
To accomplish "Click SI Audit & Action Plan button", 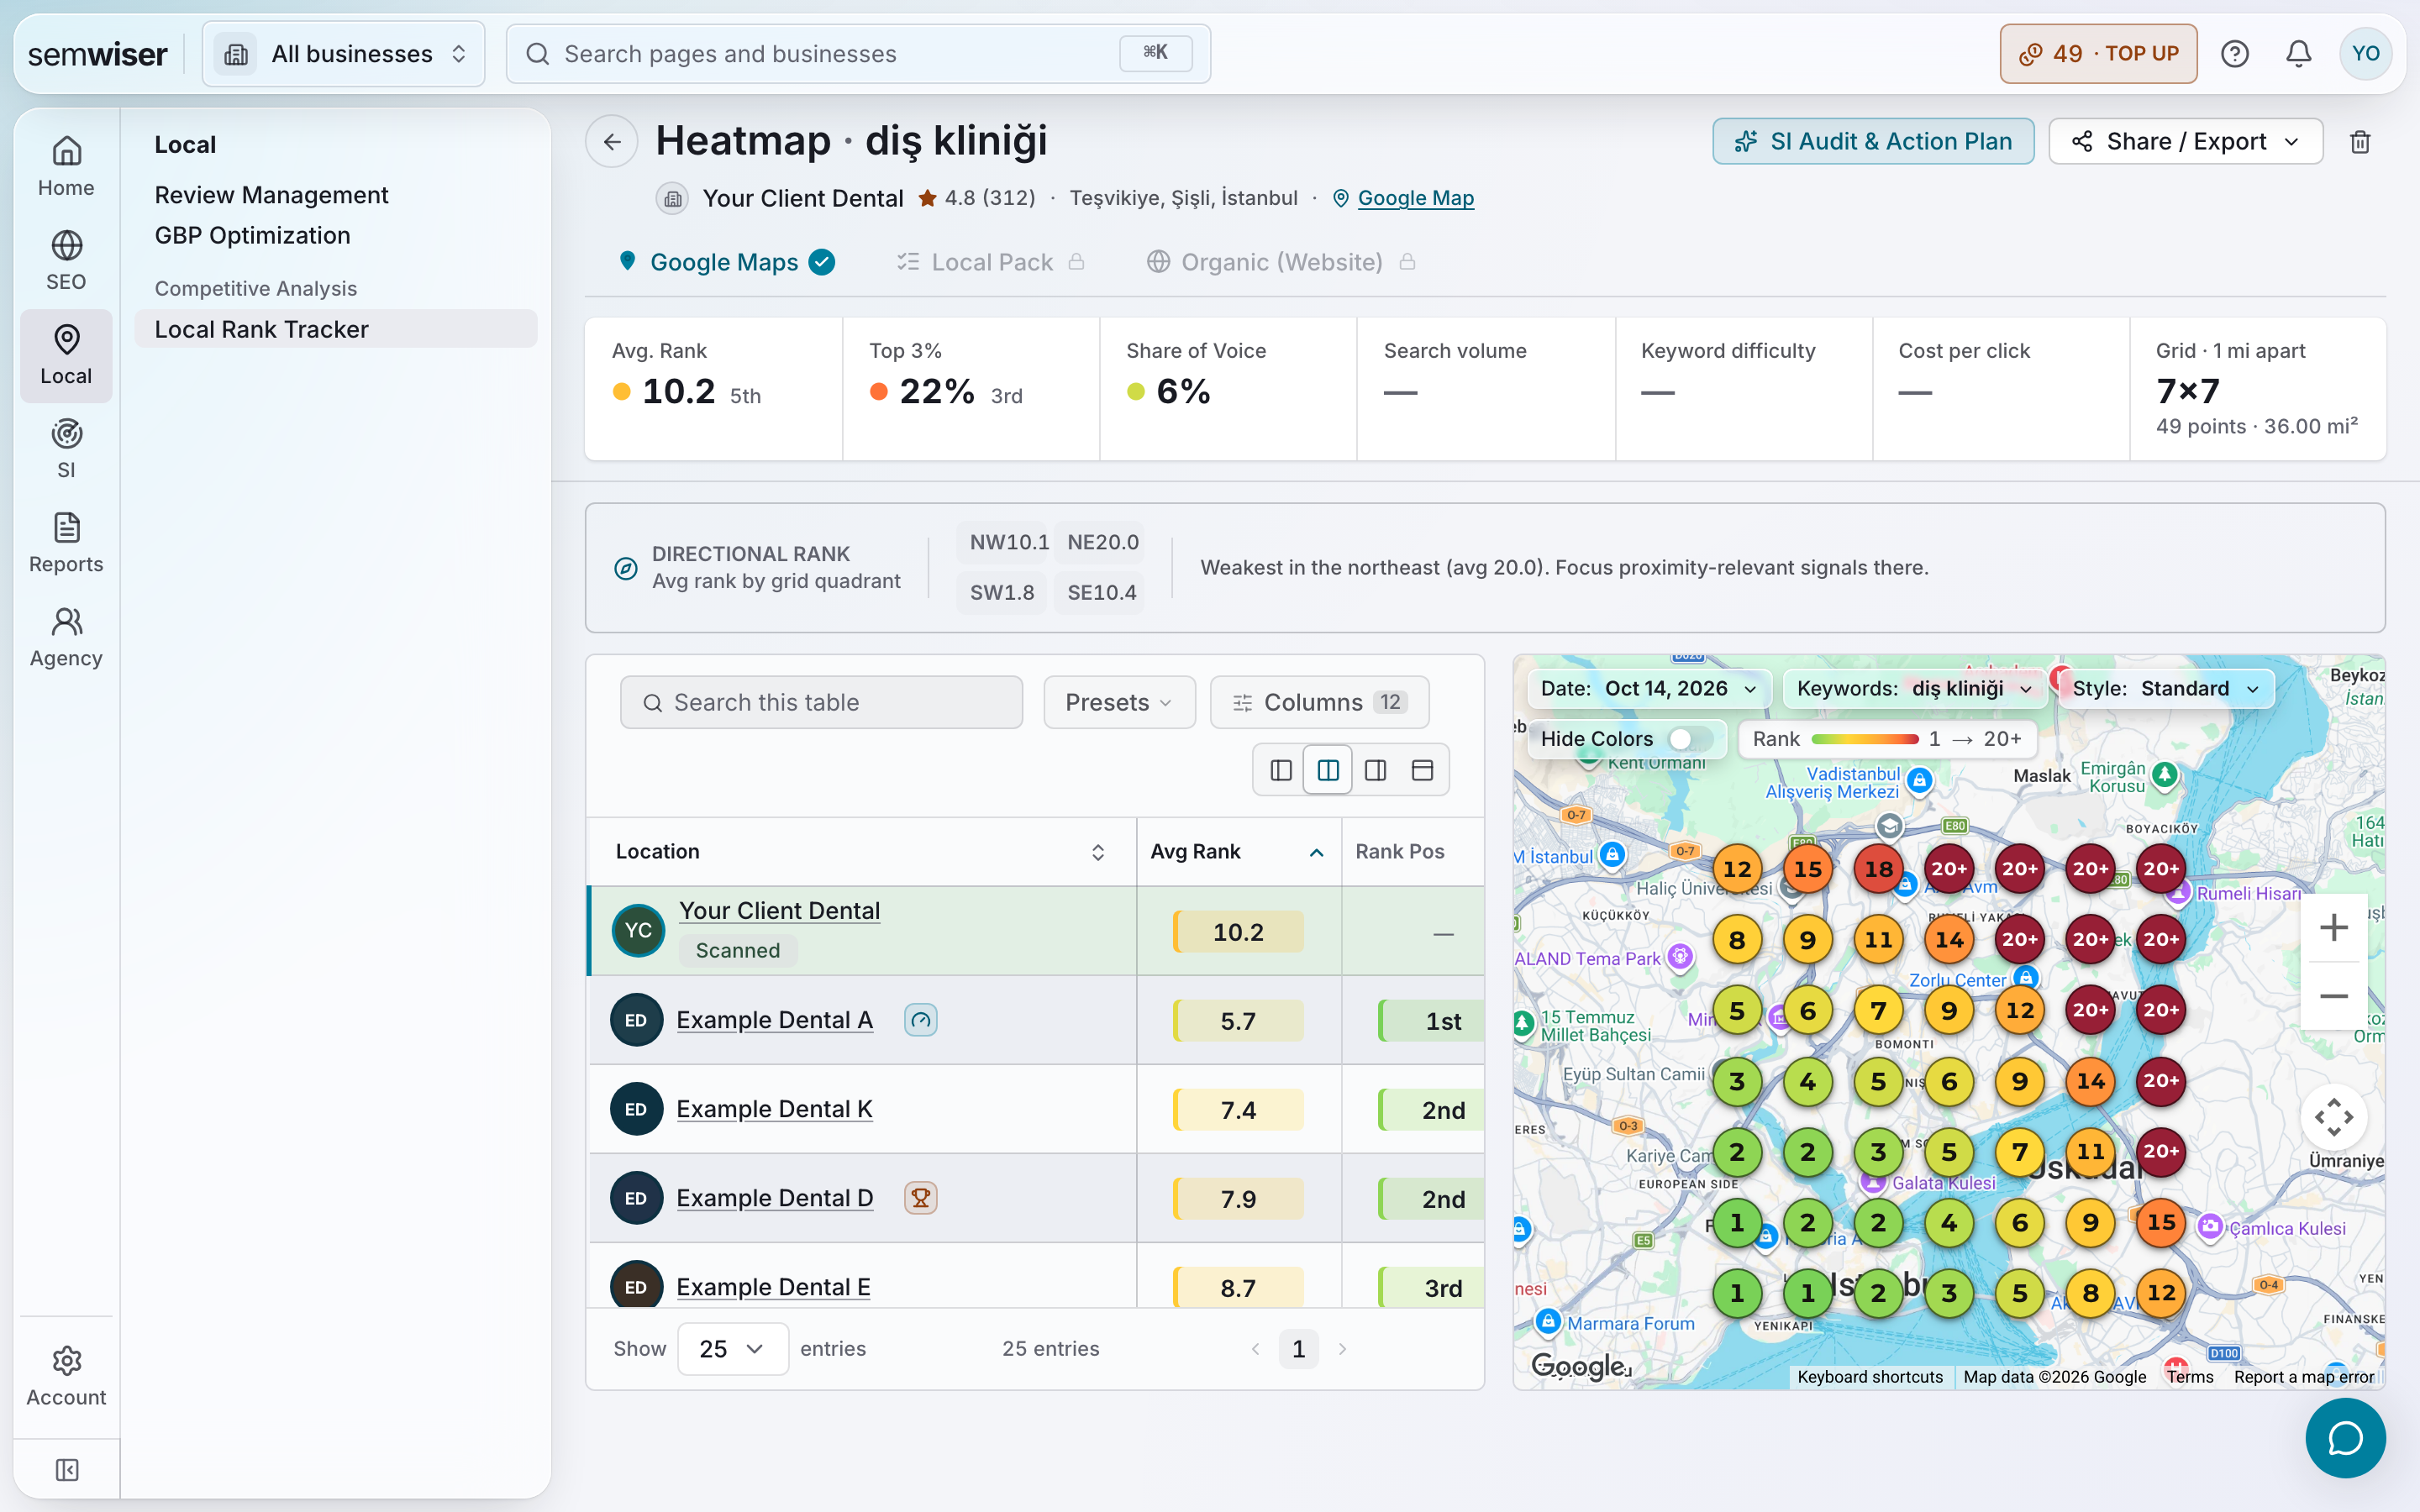I will (x=1873, y=142).
